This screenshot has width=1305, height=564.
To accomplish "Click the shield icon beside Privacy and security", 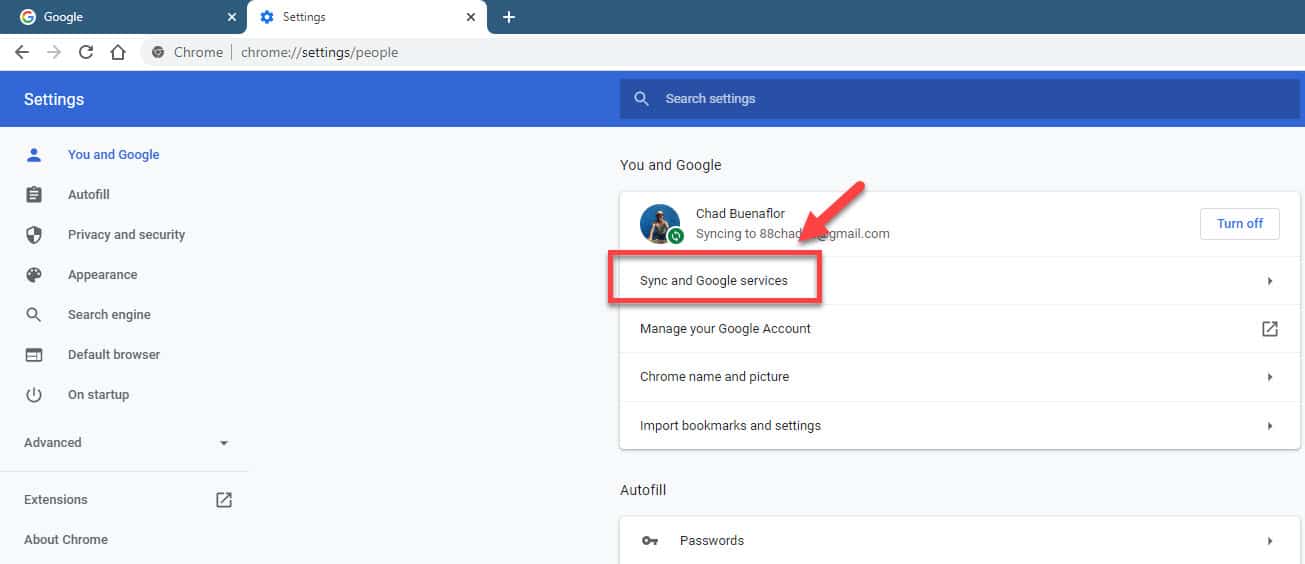I will [34, 235].
